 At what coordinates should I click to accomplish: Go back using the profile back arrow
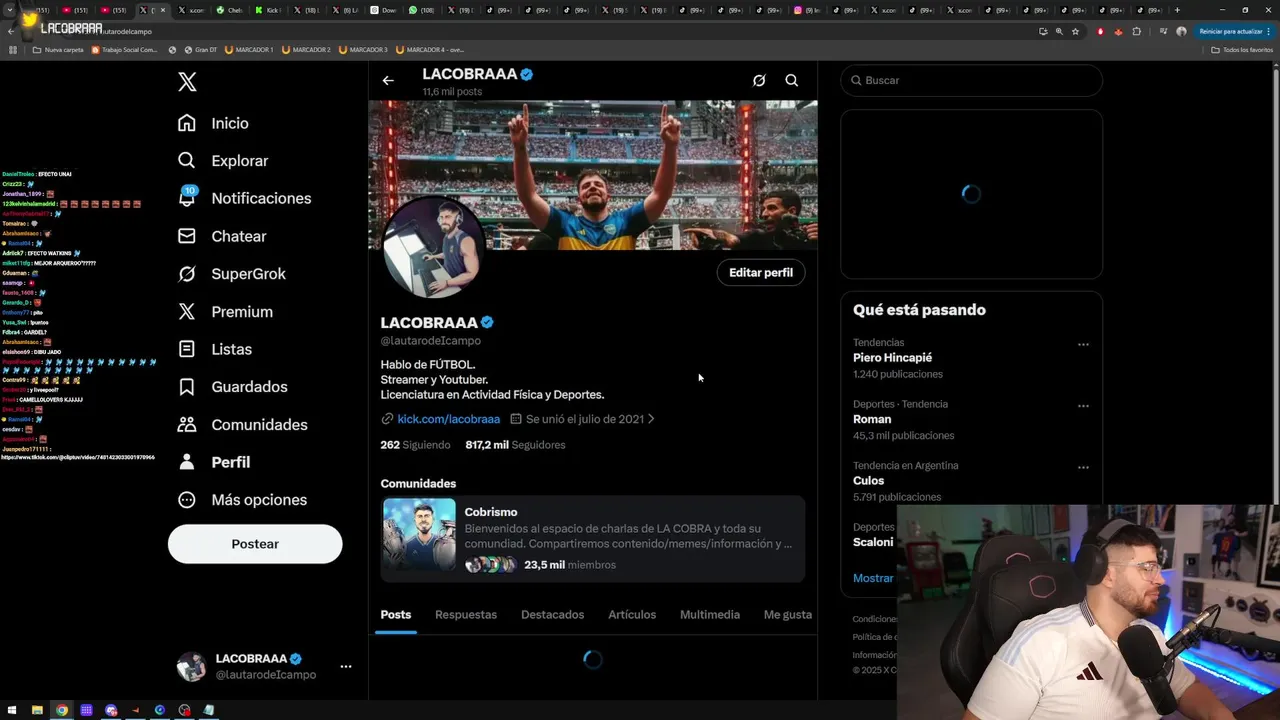[388, 81]
